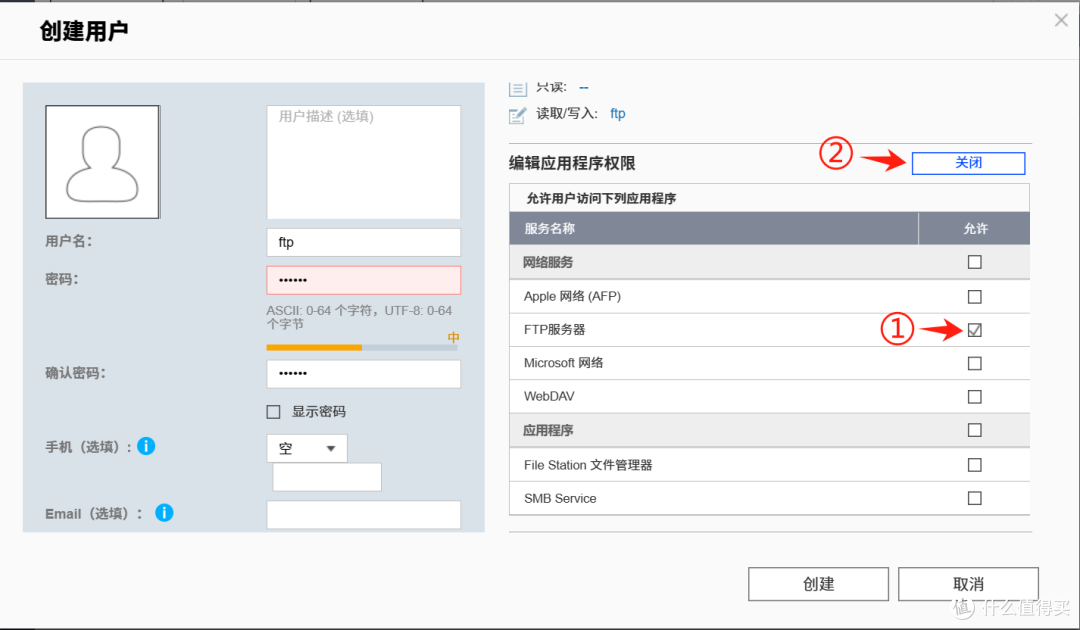1080x630 pixels.
Task: Click the Email input field
Action: pyautogui.click(x=364, y=514)
